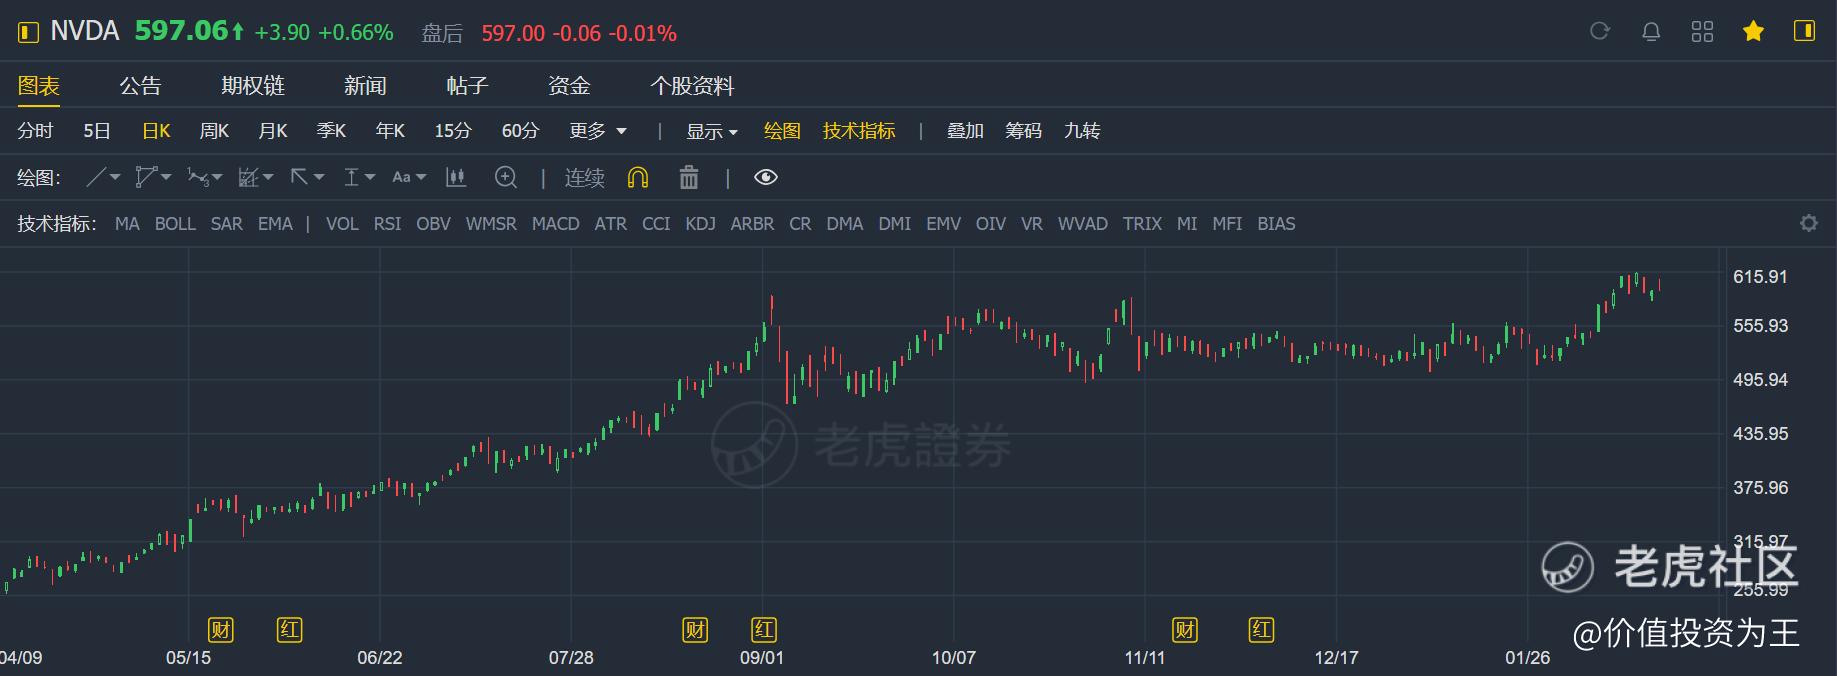The image size is (1837, 676).
Task: Select the channel polygon drawing tool
Action: click(146, 177)
